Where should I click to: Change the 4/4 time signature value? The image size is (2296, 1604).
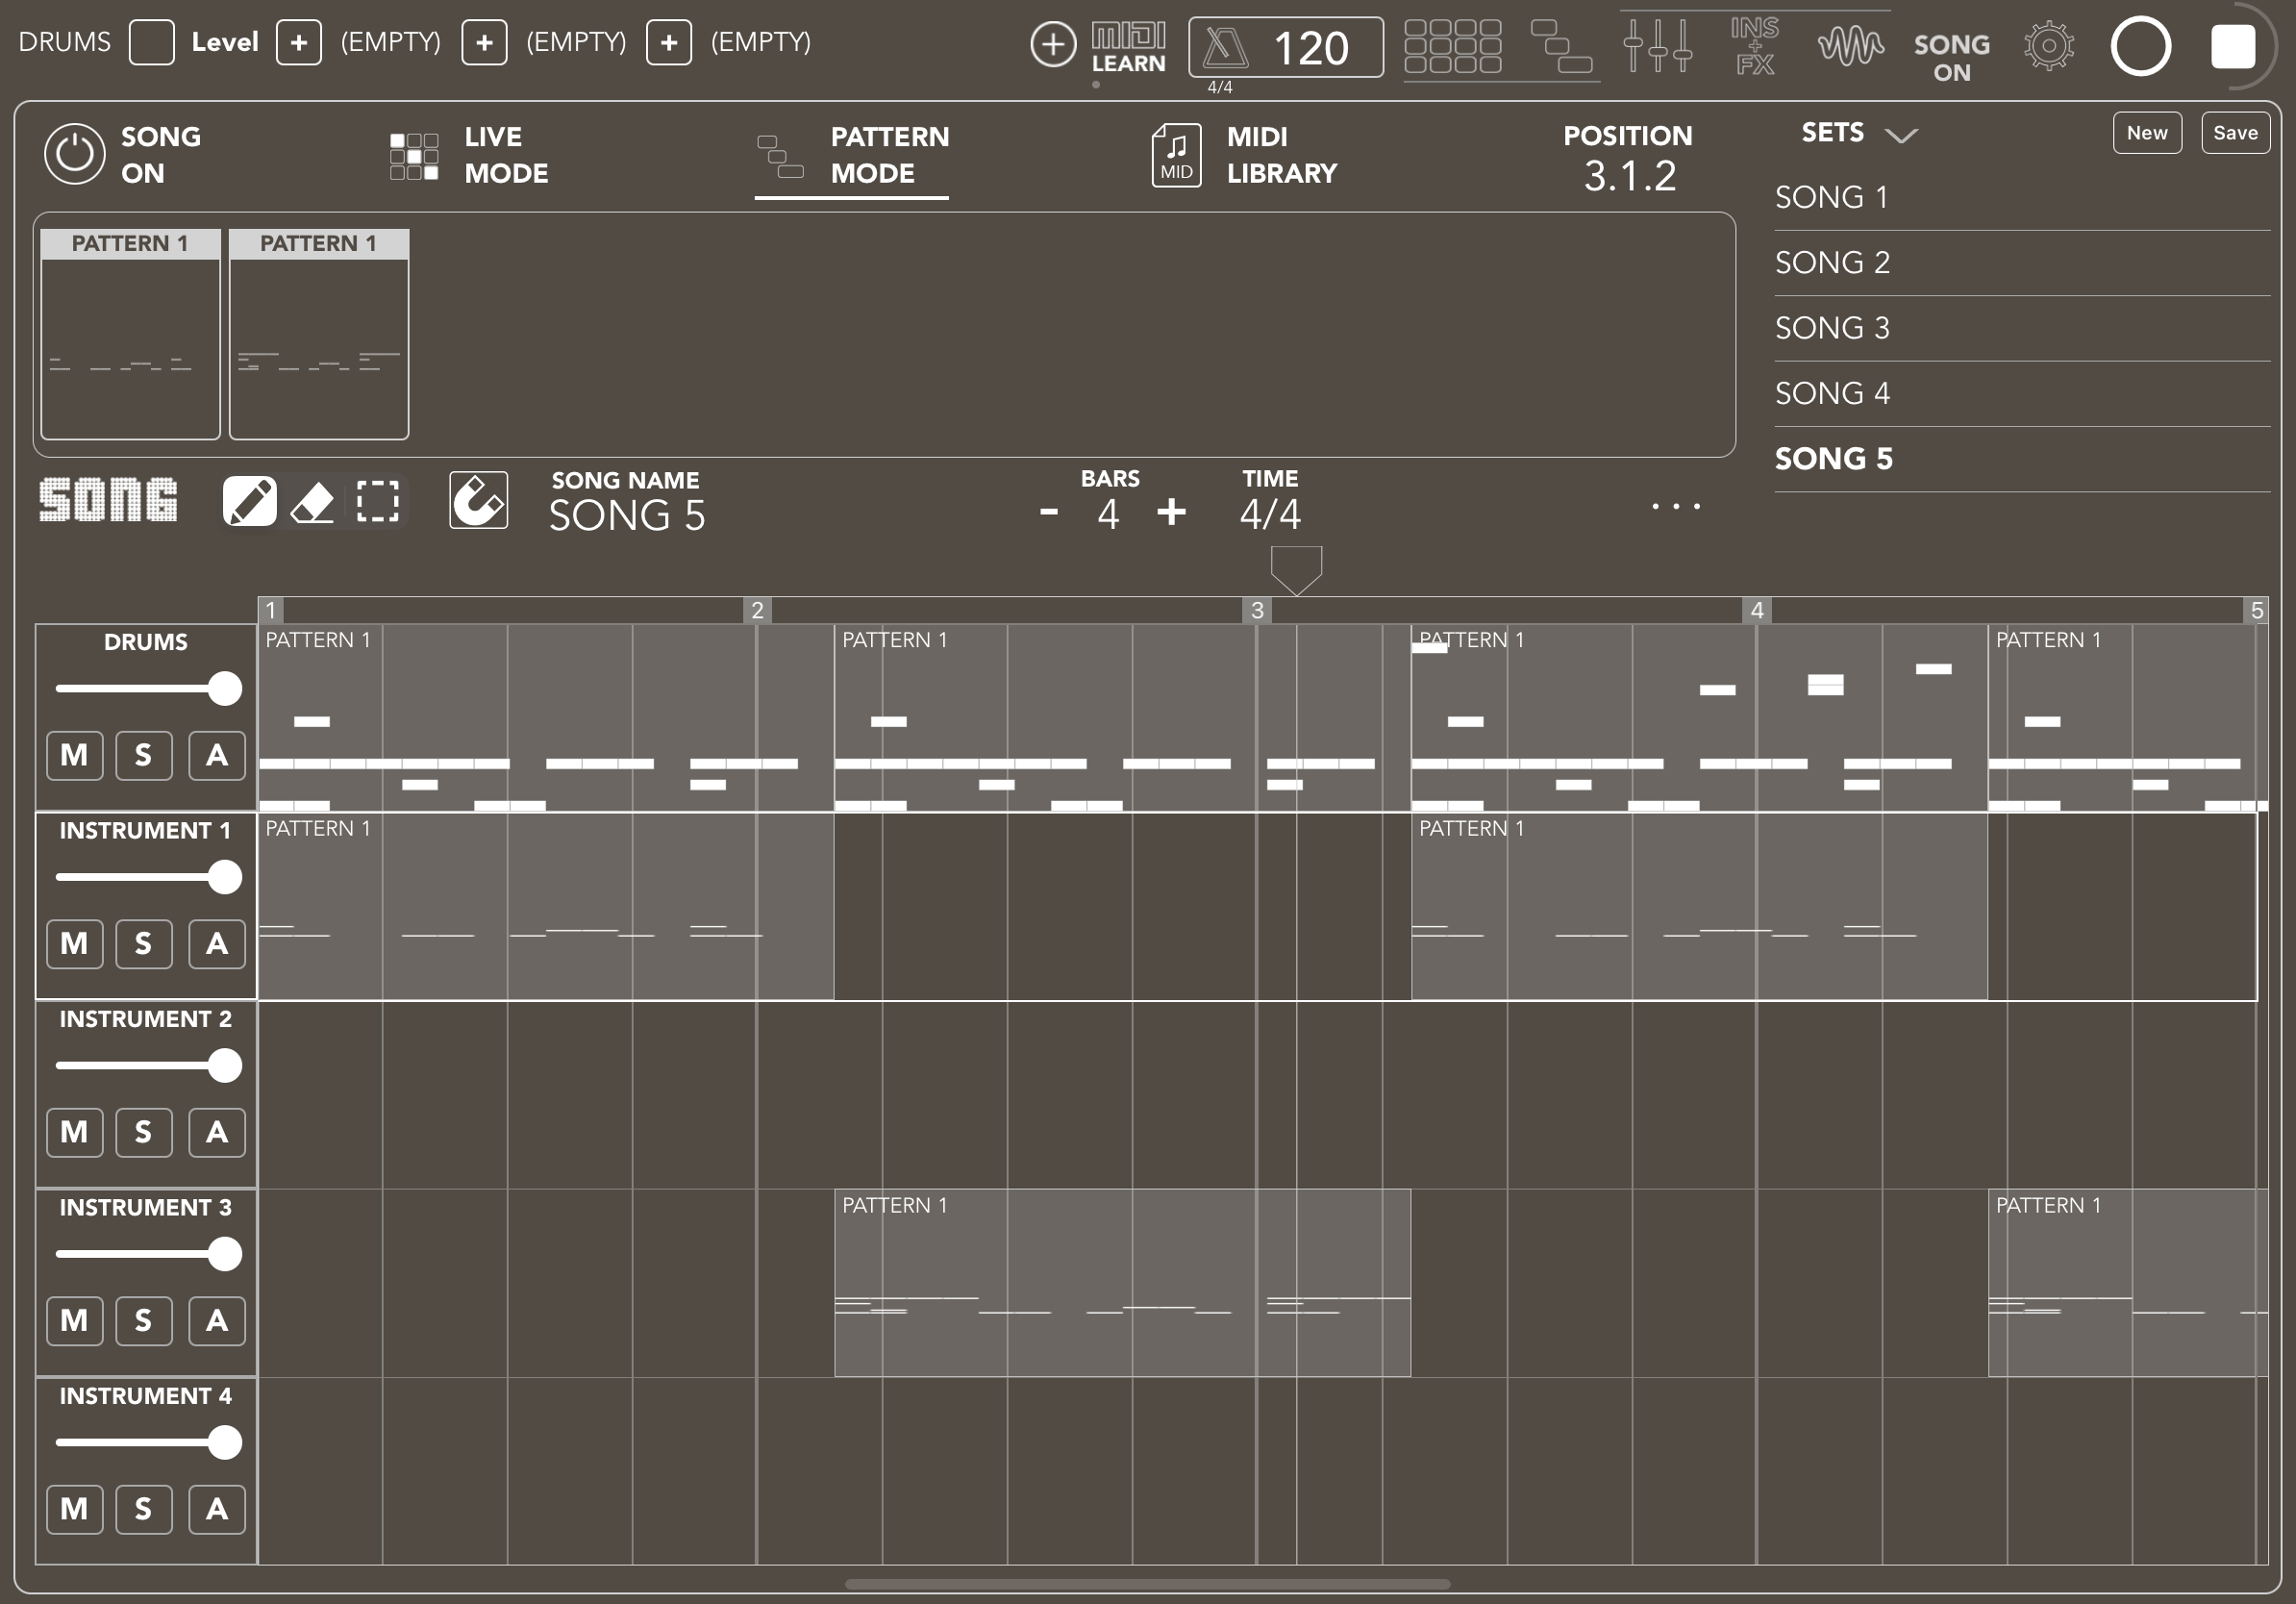click(x=1270, y=514)
